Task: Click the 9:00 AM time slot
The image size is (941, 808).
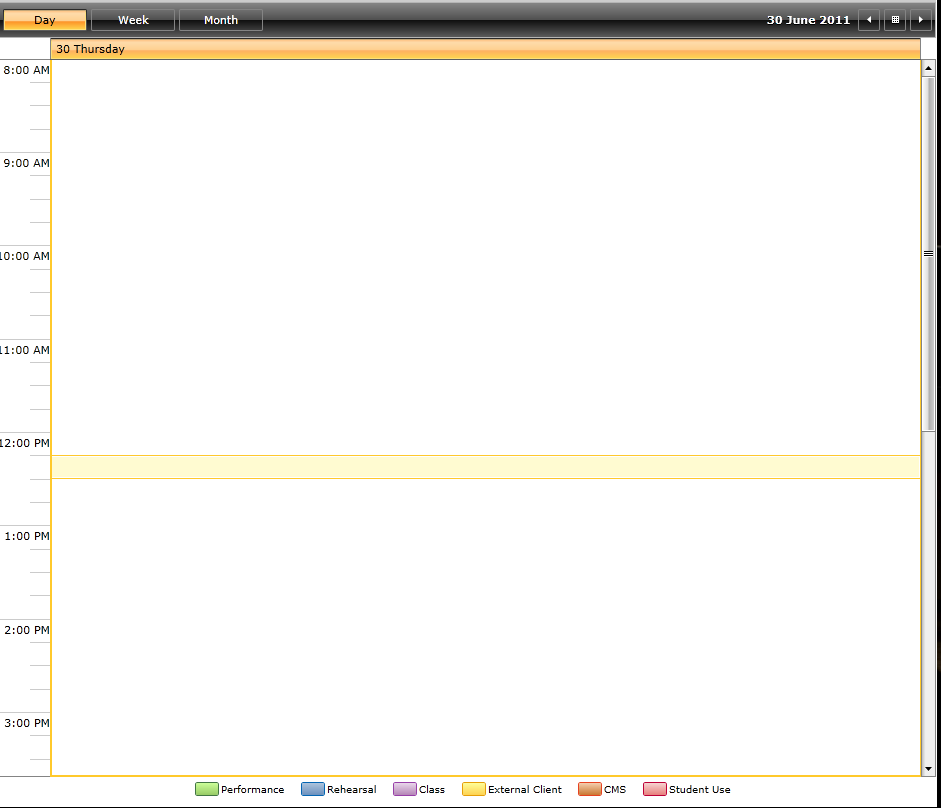Action: [486, 164]
